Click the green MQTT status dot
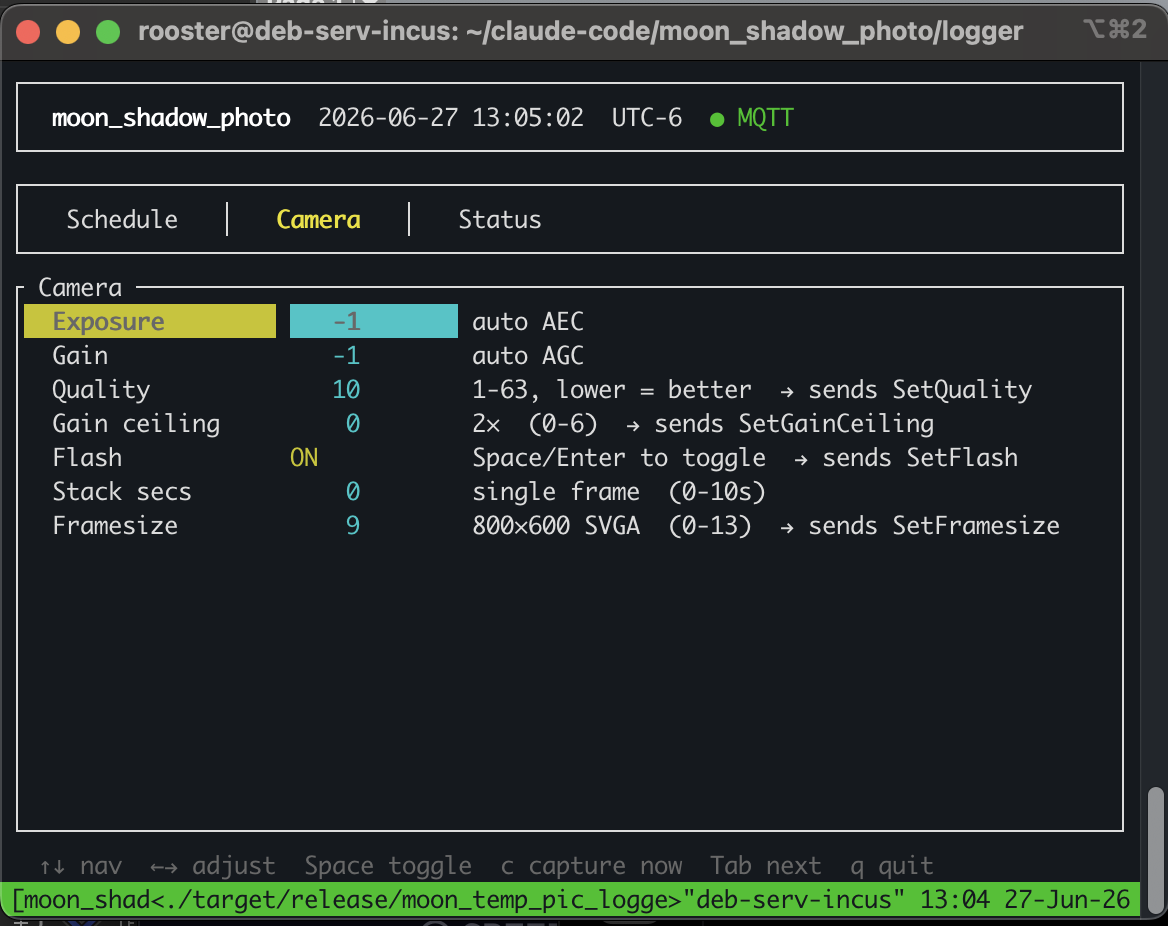Image resolution: width=1168 pixels, height=926 pixels. (x=717, y=119)
